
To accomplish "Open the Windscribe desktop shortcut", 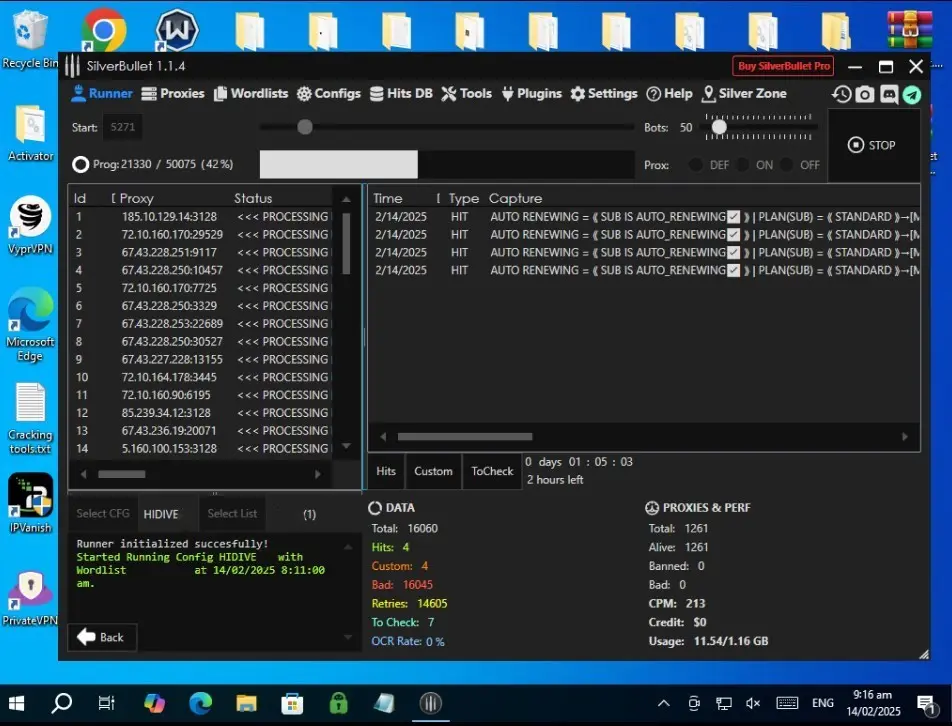I will tap(177, 30).
